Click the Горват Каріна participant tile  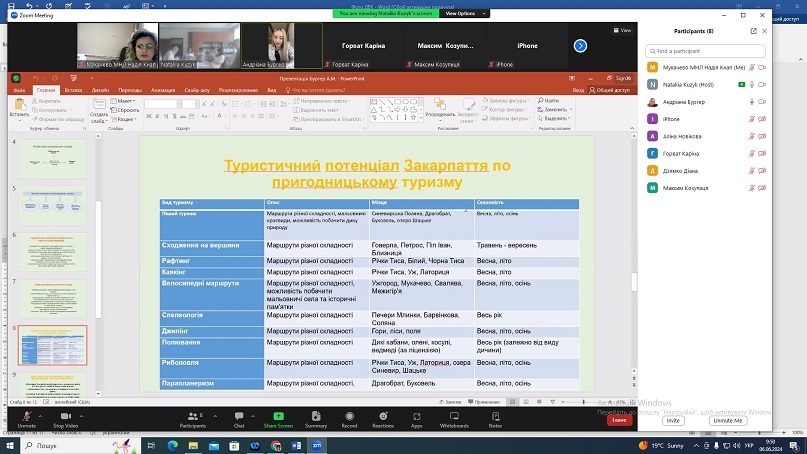point(363,45)
